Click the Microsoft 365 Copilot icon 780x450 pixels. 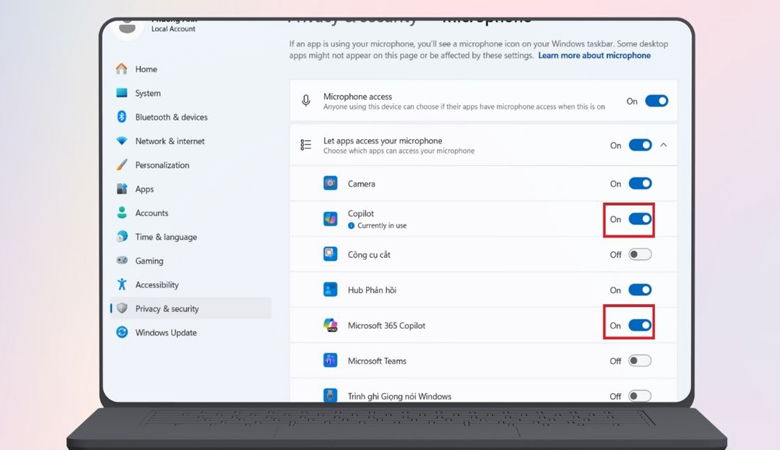point(330,325)
